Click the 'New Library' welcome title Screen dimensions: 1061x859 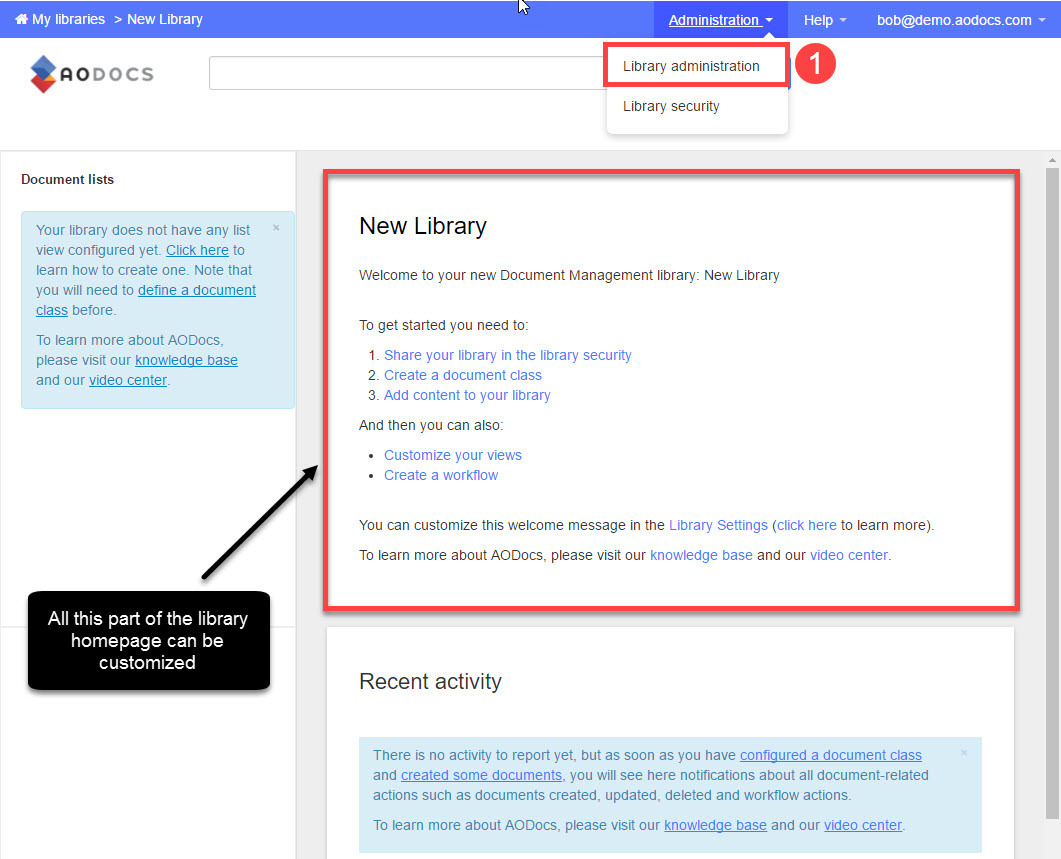tap(423, 225)
